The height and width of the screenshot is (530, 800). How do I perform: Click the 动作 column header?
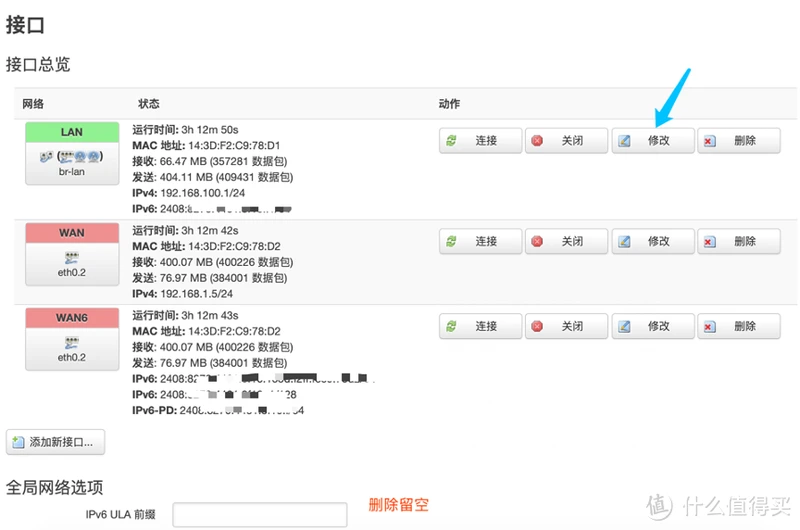pyautogui.click(x=449, y=104)
